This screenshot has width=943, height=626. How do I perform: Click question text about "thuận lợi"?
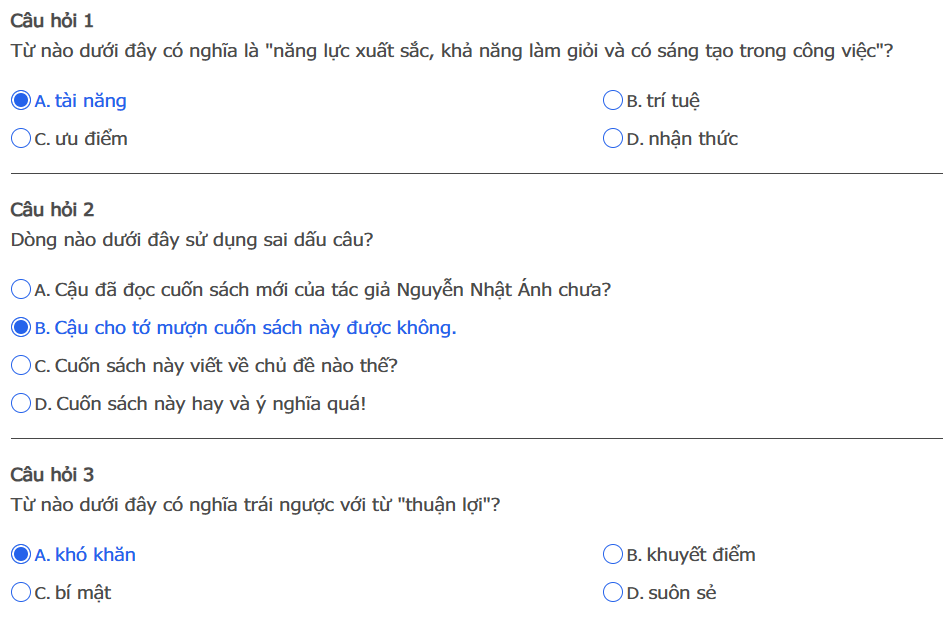(x=255, y=505)
